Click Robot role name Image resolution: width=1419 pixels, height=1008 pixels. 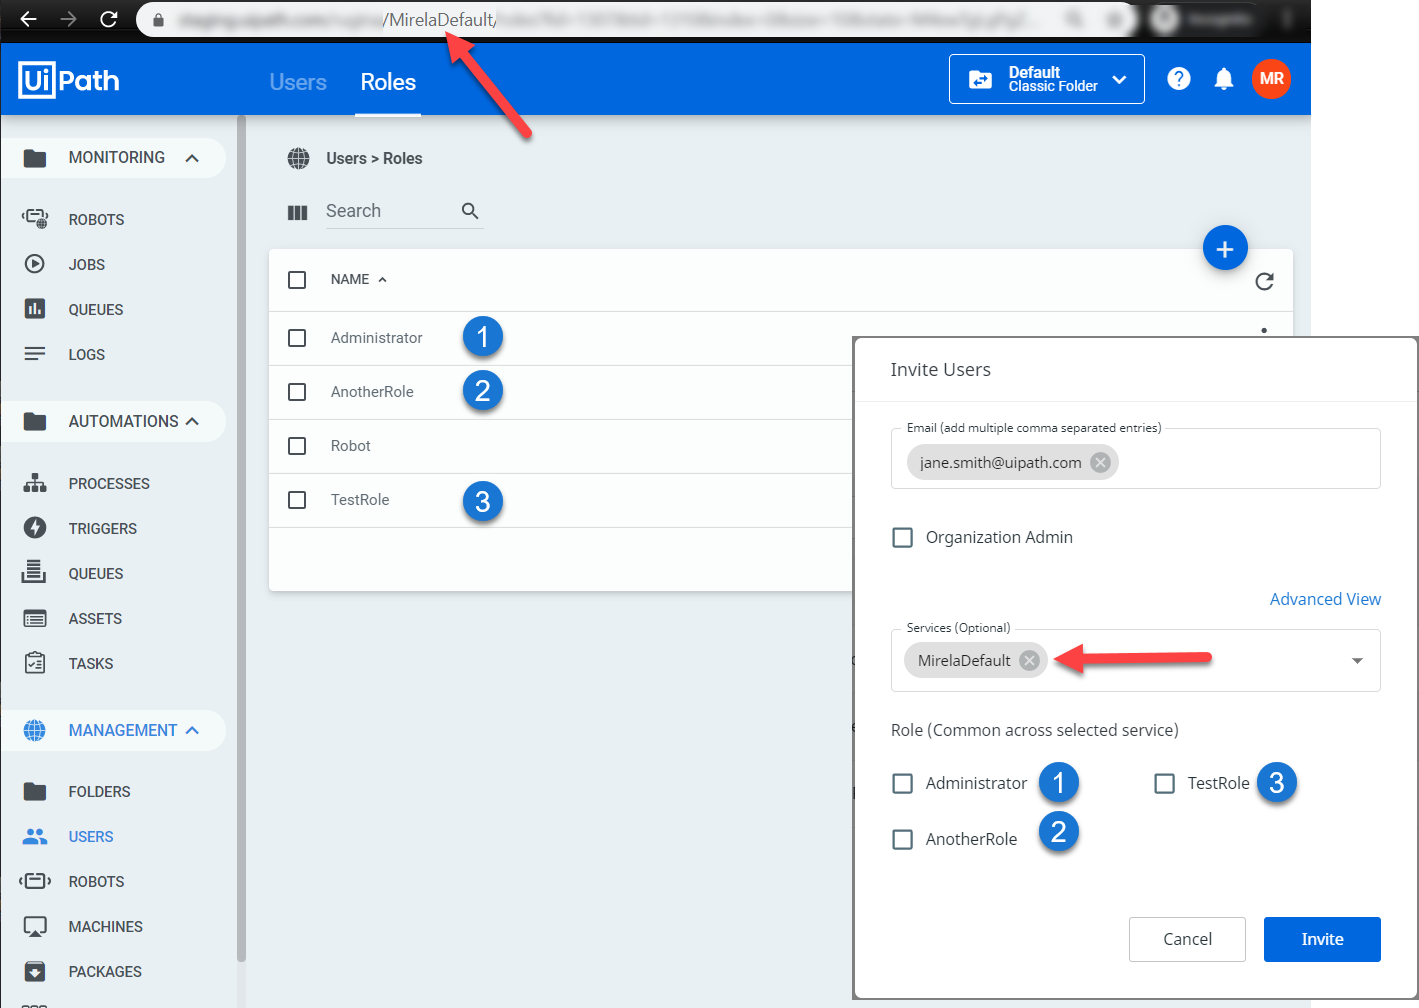[350, 446]
